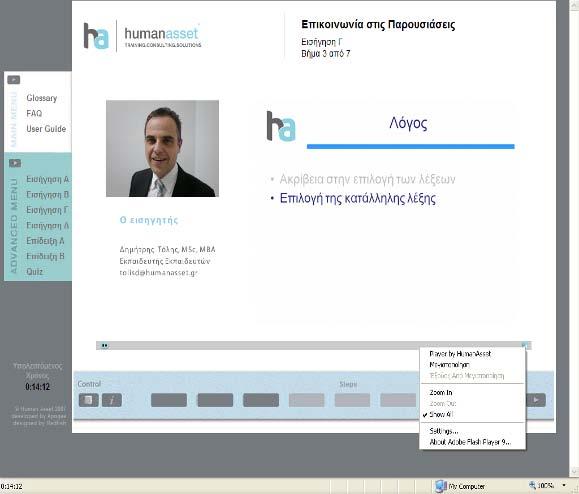Click the notes icon in Control
The width and height of the screenshot is (579, 494).
pos(89,400)
